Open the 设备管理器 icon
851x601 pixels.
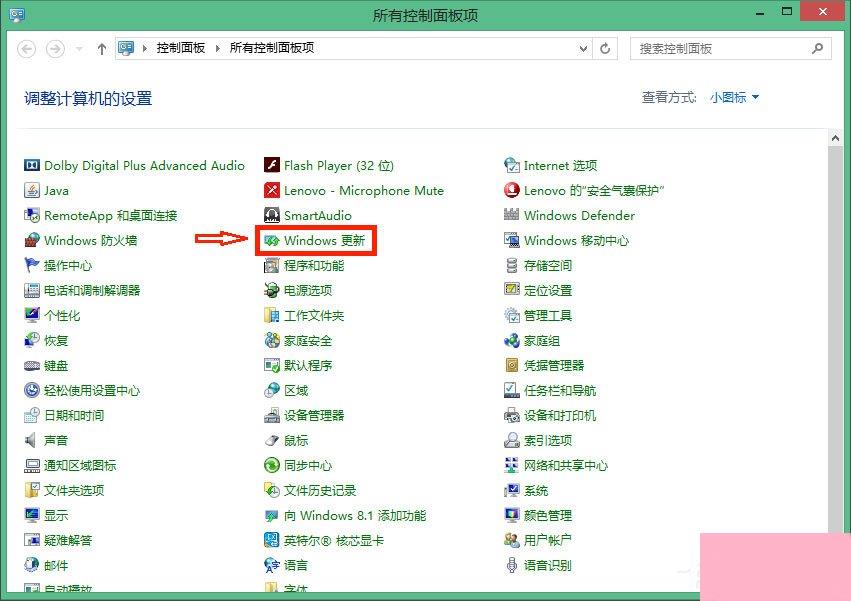pos(272,415)
